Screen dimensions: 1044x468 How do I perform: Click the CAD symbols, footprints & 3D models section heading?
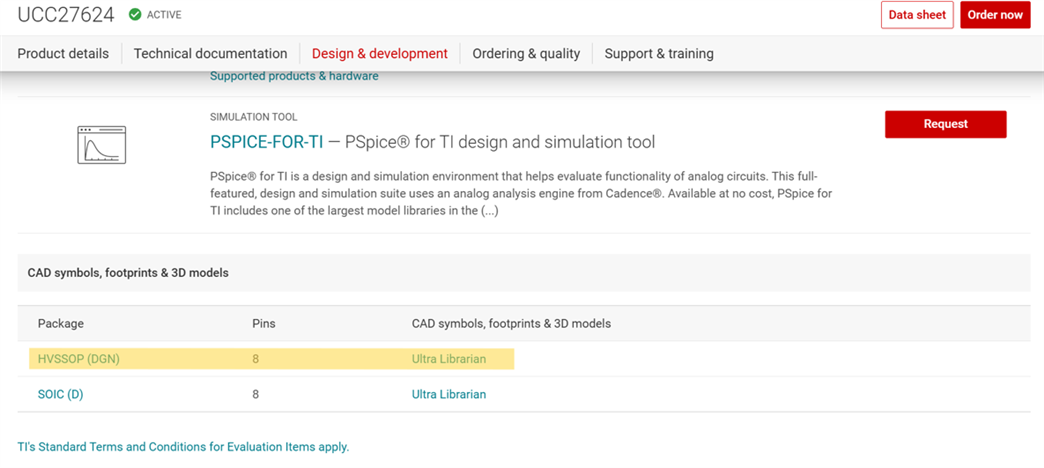coord(128,273)
